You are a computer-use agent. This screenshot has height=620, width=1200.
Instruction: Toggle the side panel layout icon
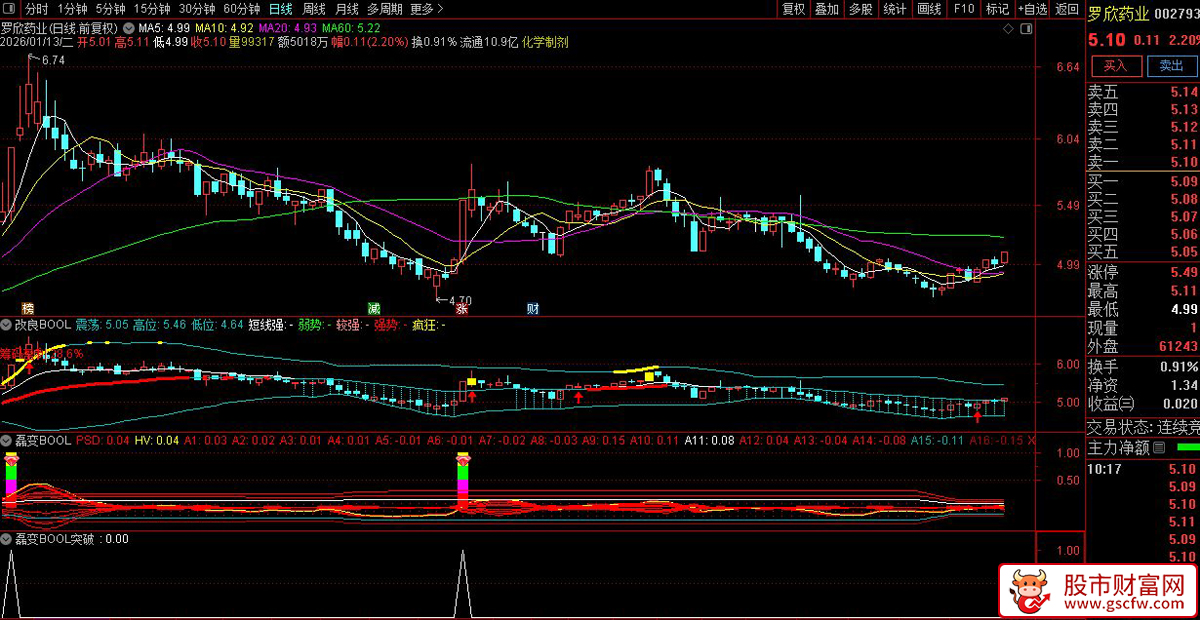1027,29
